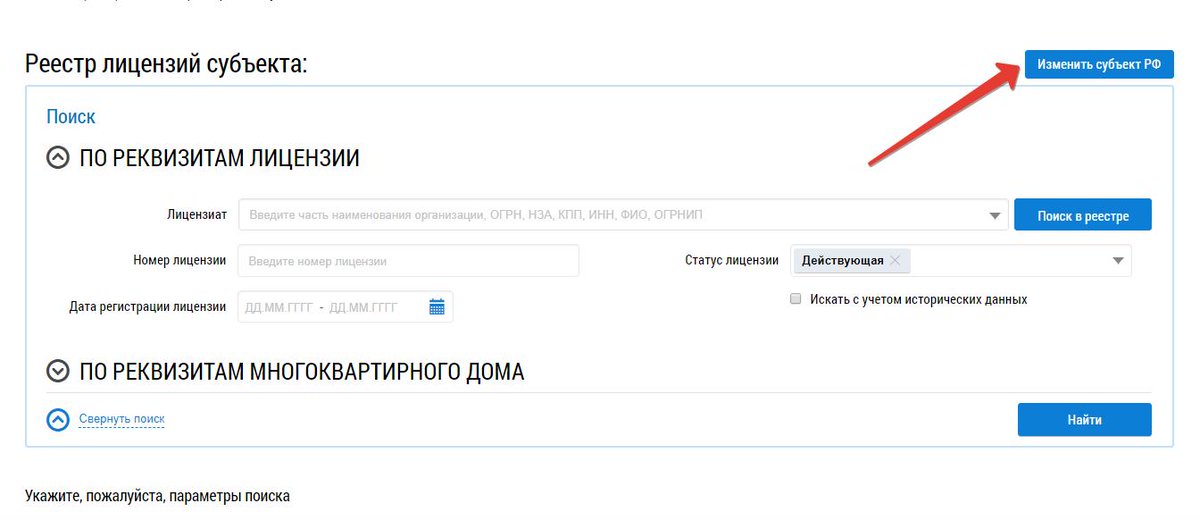Click the Свернуть поиск link
1200x520 pixels.
121,419
